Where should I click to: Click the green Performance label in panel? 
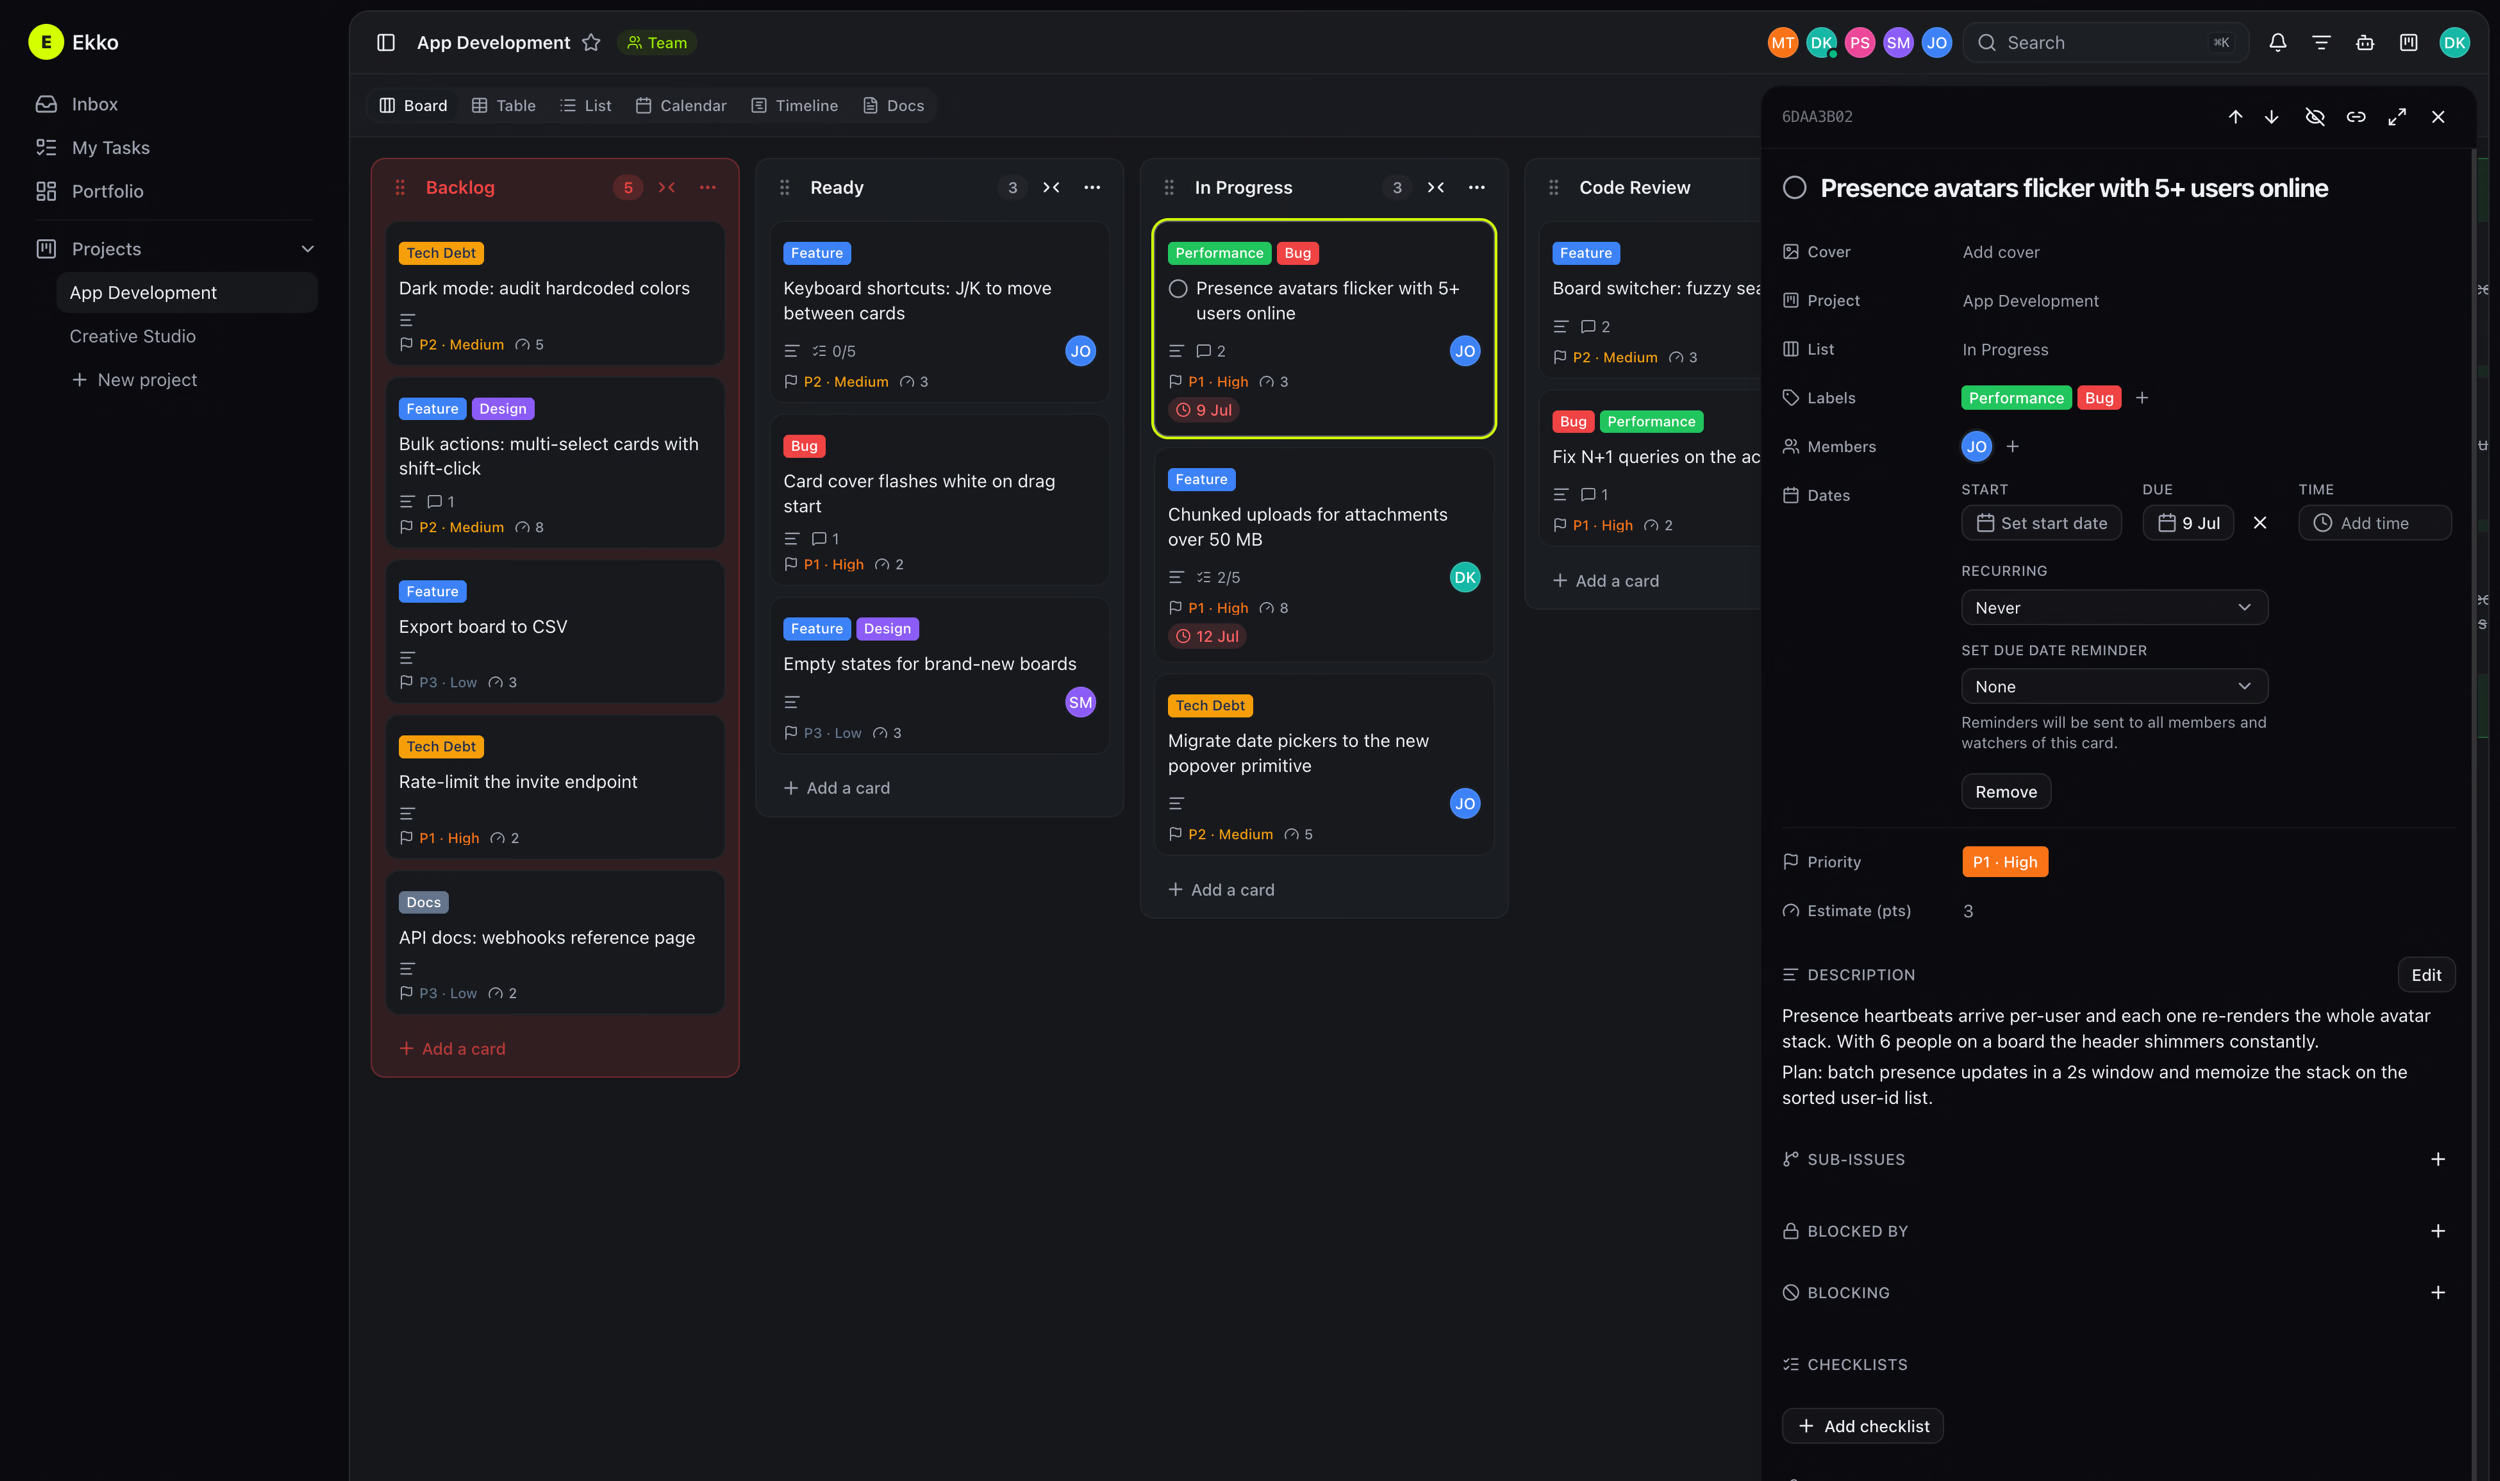[2016, 398]
